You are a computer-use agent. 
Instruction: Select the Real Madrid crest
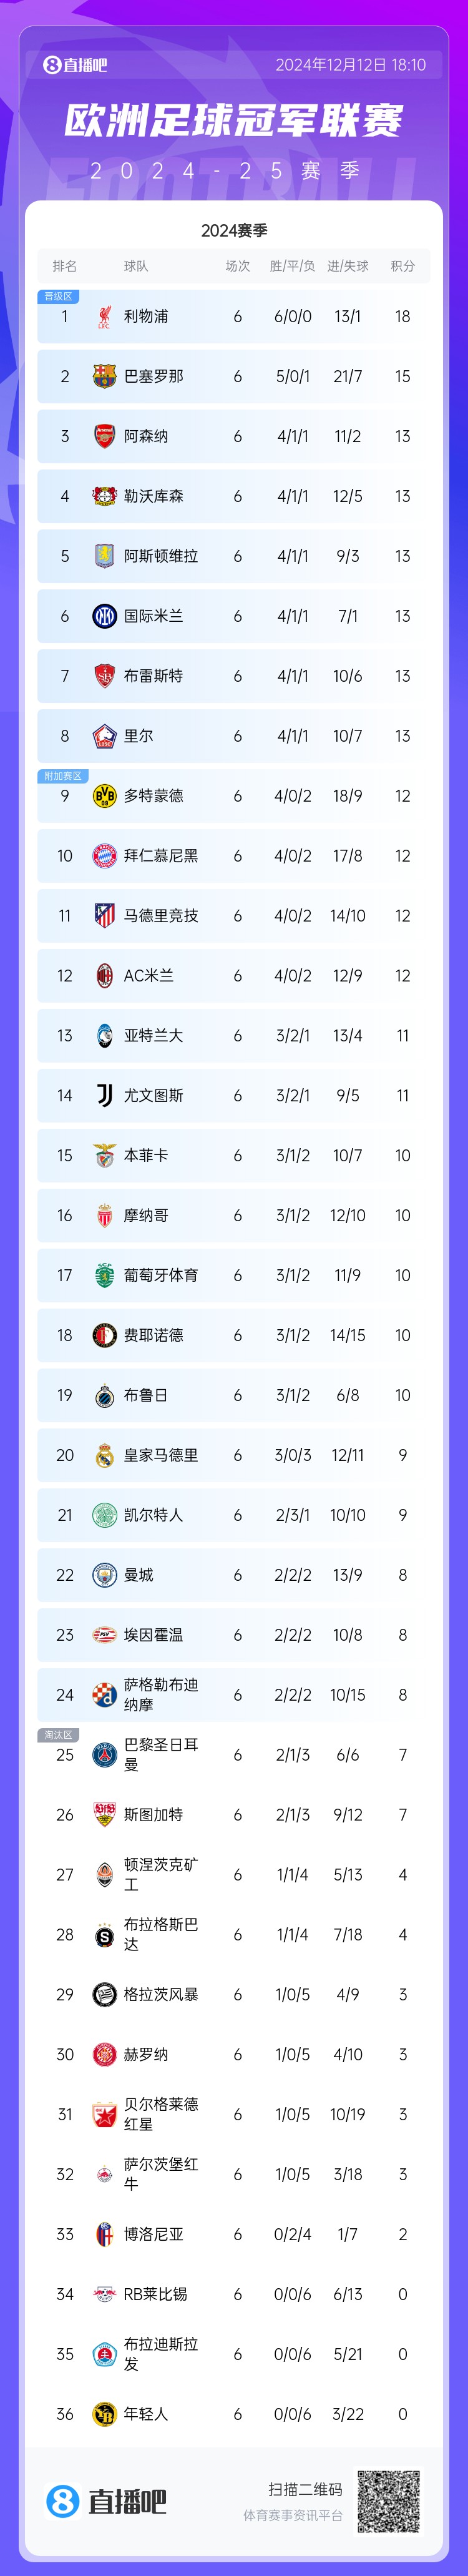click(104, 1455)
